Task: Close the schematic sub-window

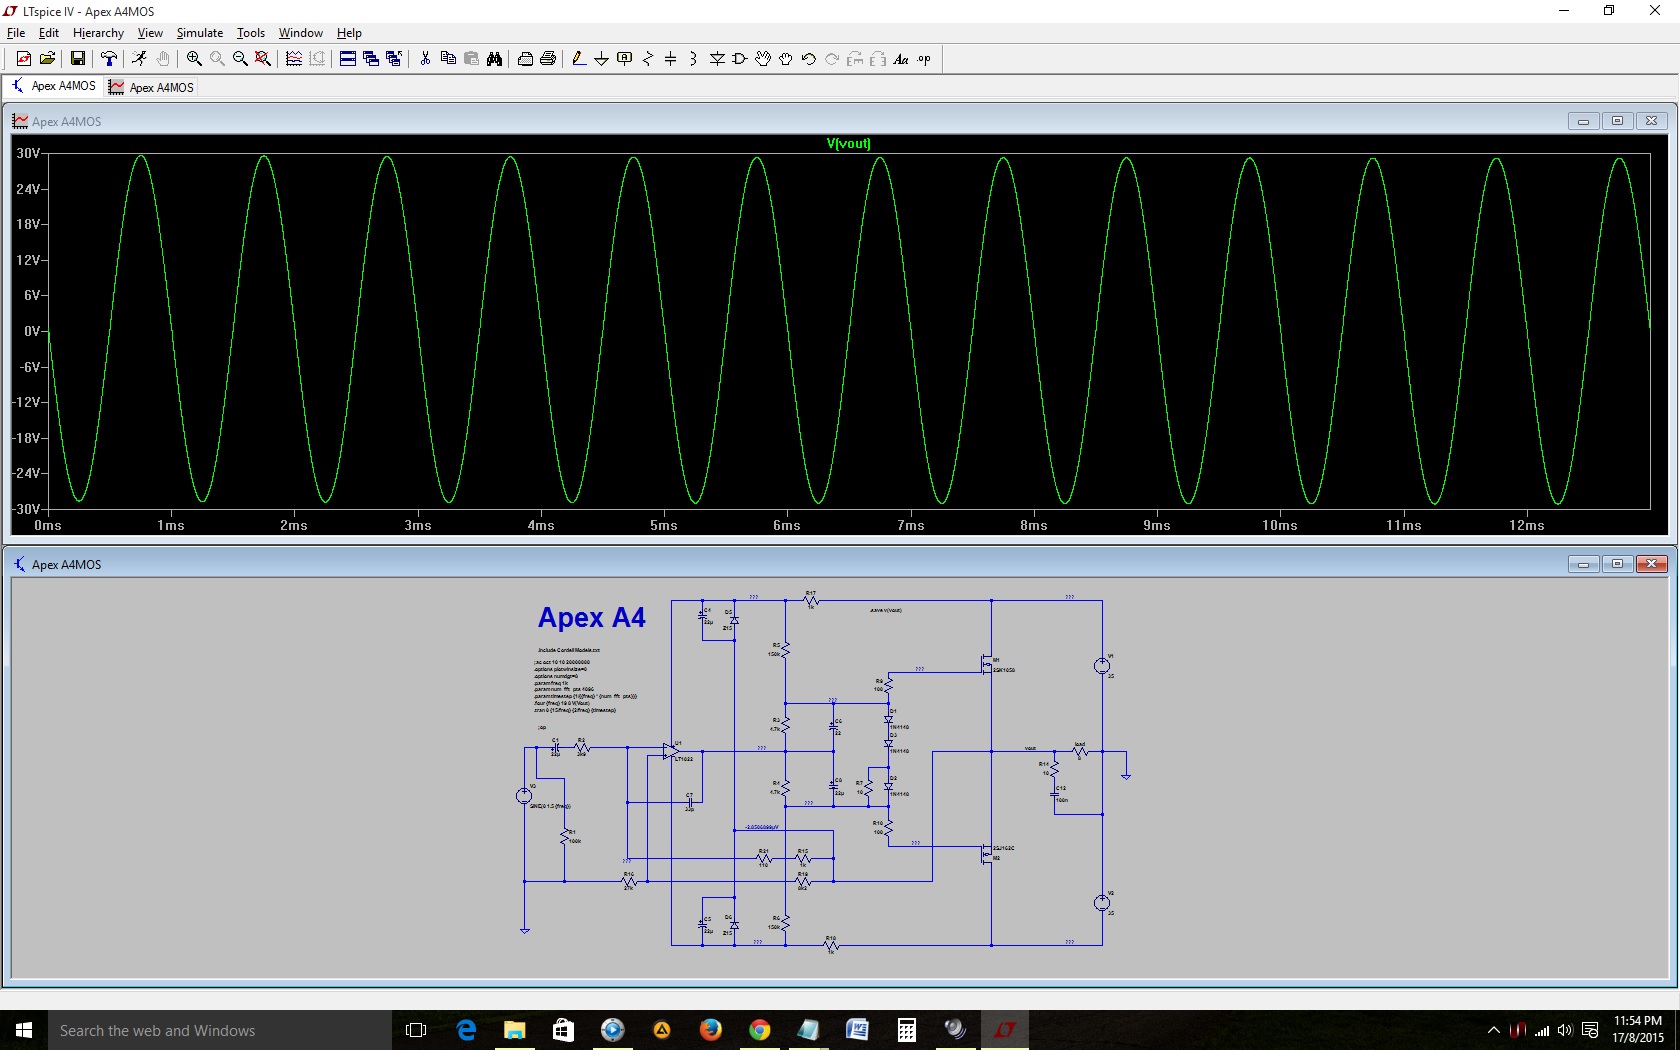Action: (1652, 564)
